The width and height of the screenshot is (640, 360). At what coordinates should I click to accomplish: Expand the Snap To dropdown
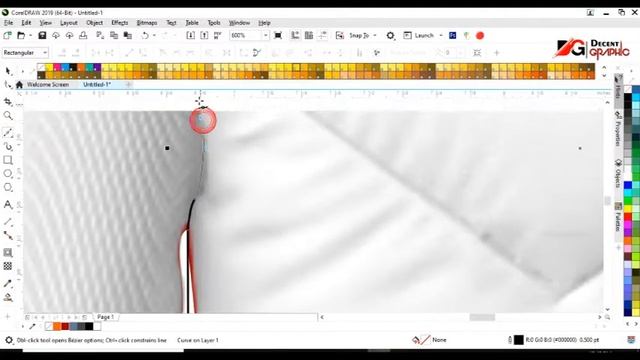point(375,36)
